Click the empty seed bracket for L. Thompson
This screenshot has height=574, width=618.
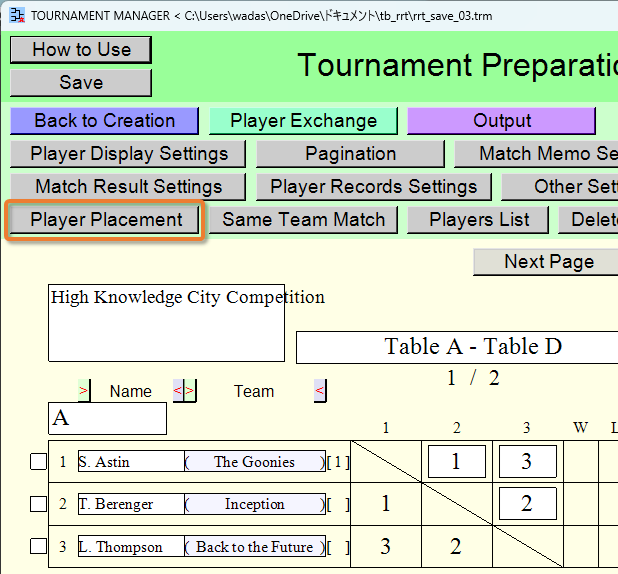338,547
